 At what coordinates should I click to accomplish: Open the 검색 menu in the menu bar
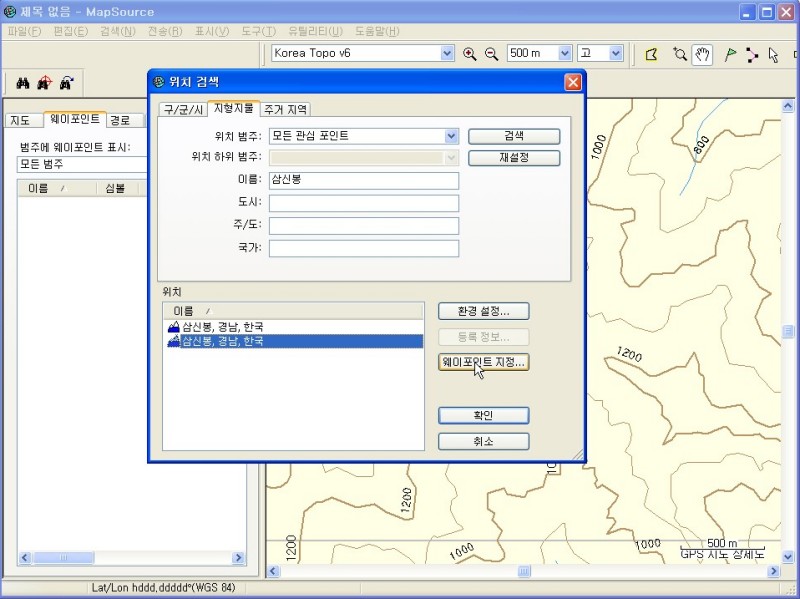pyautogui.click(x=118, y=31)
